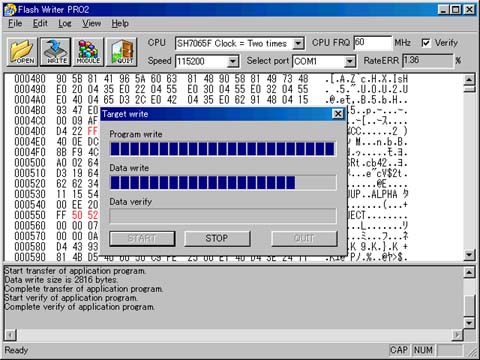Open the MODULE toolbar icon

pos(88,52)
